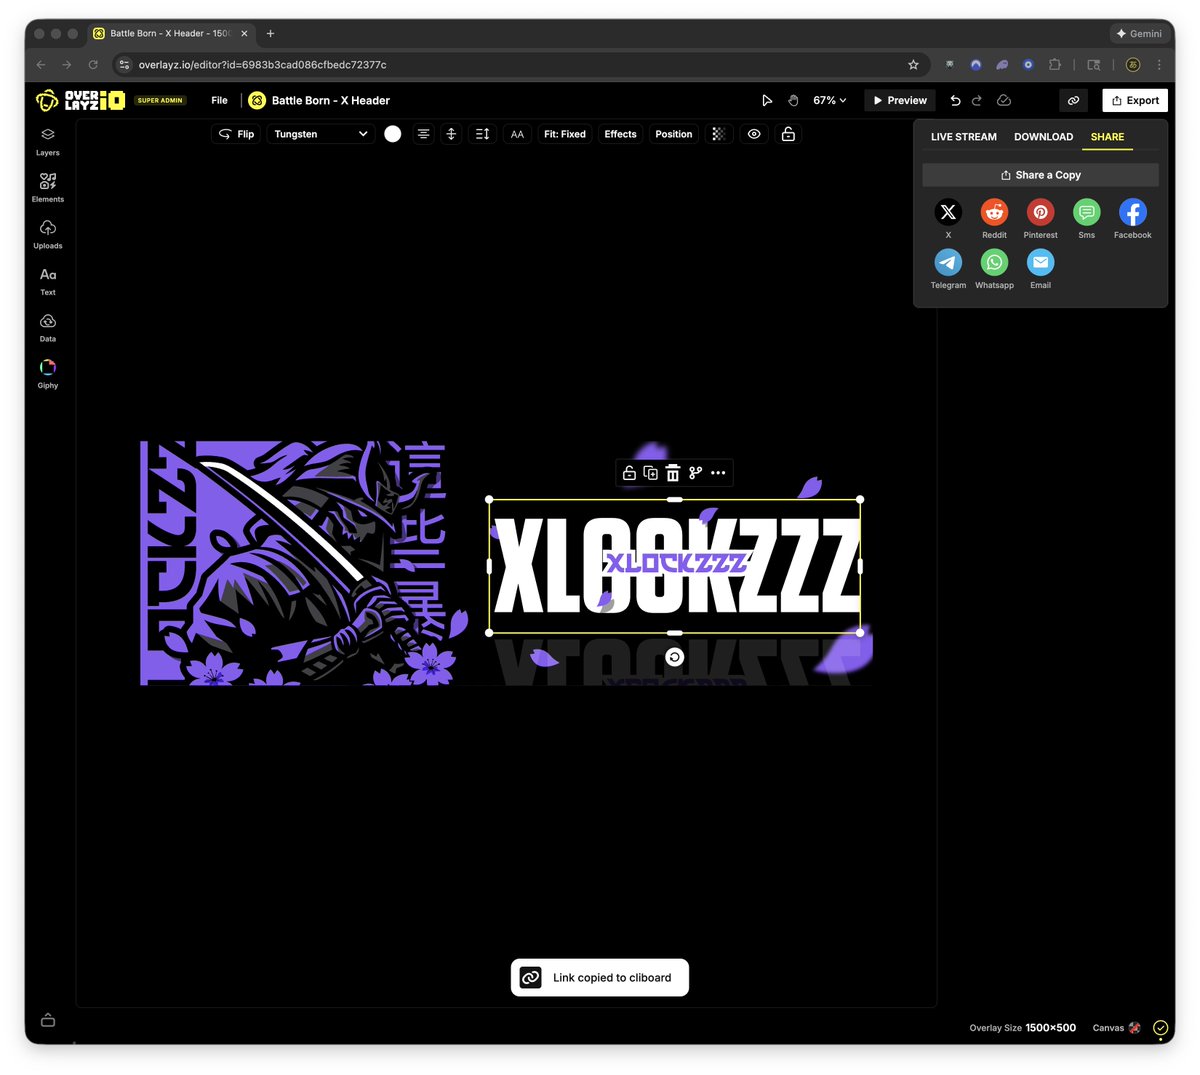The width and height of the screenshot is (1200, 1075).
Task: Click the branch icon in floating toolbar
Action: [696, 473]
